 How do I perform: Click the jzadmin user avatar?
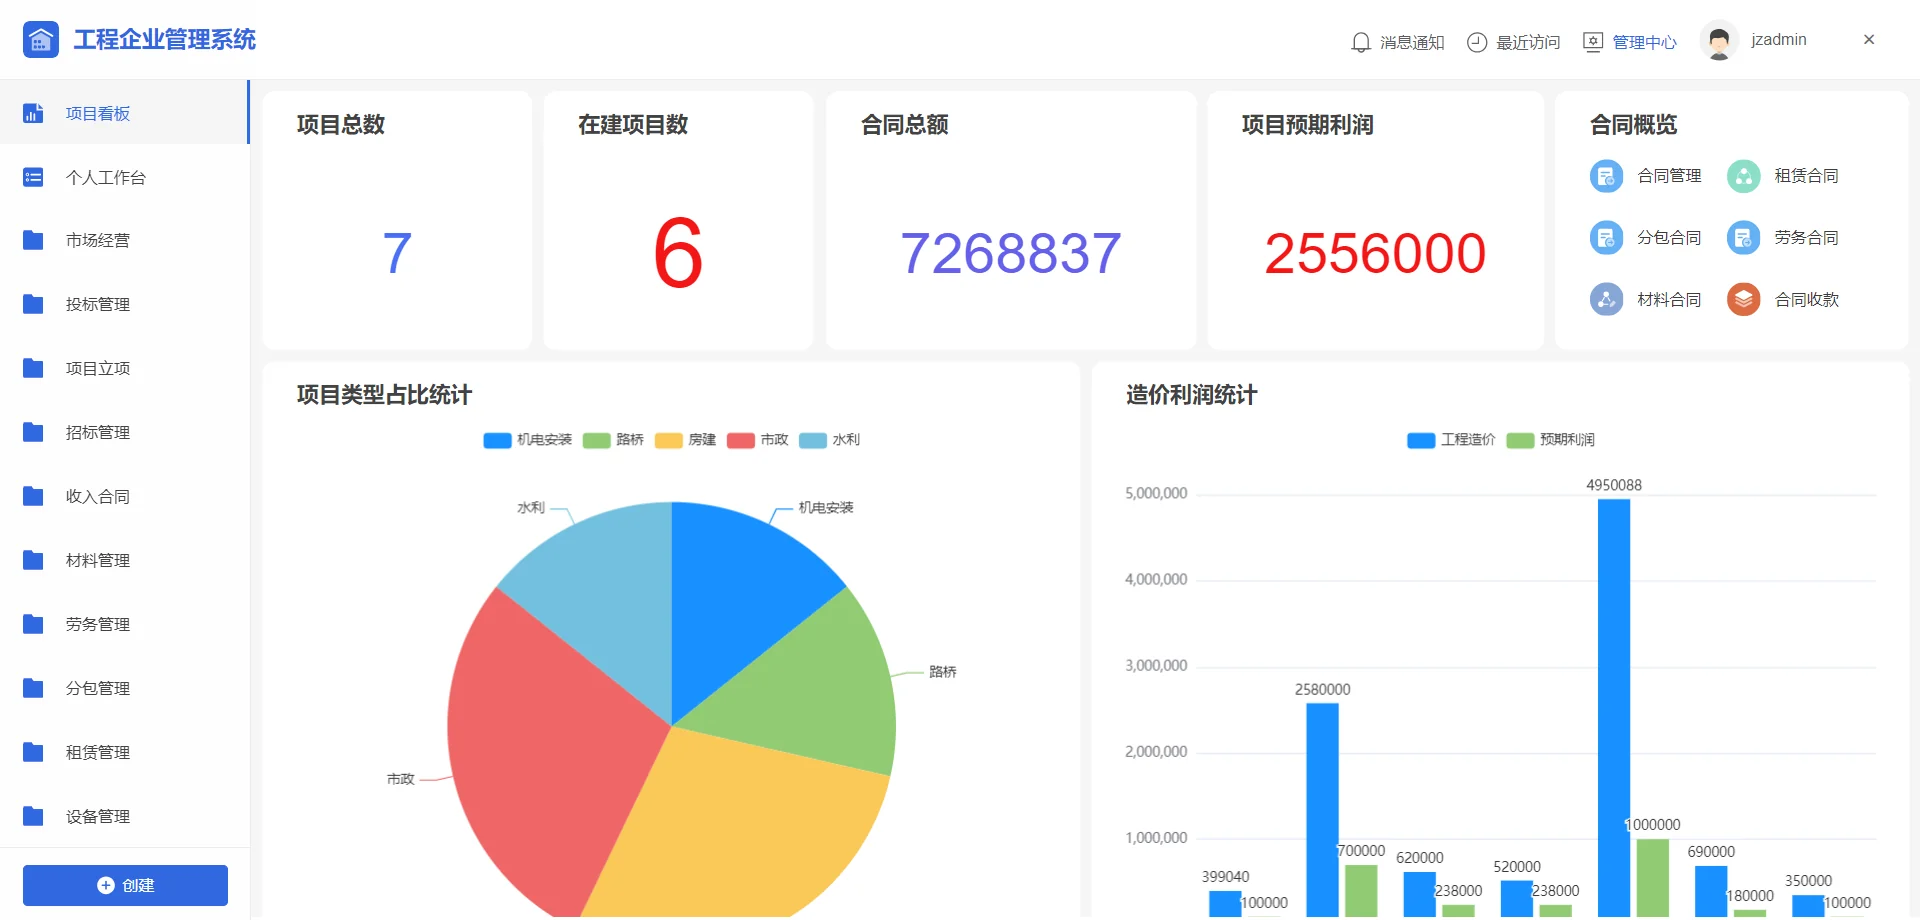[1719, 41]
